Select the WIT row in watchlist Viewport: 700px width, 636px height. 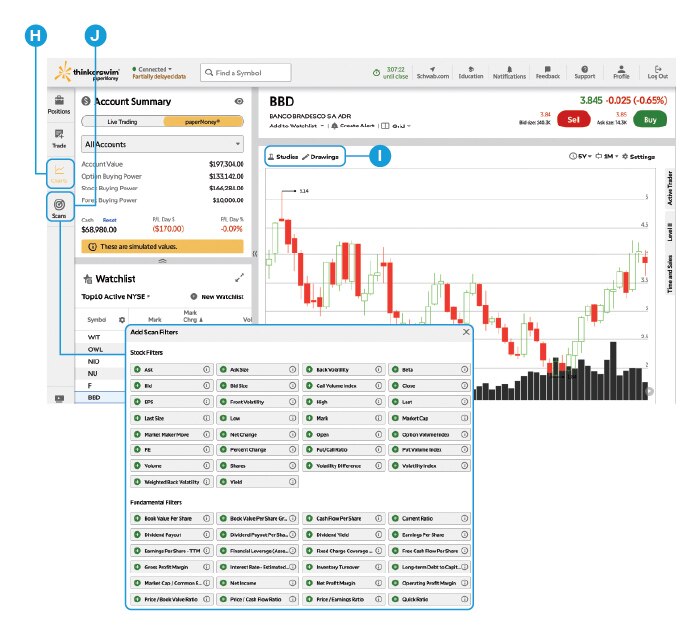pyautogui.click(x=100, y=337)
